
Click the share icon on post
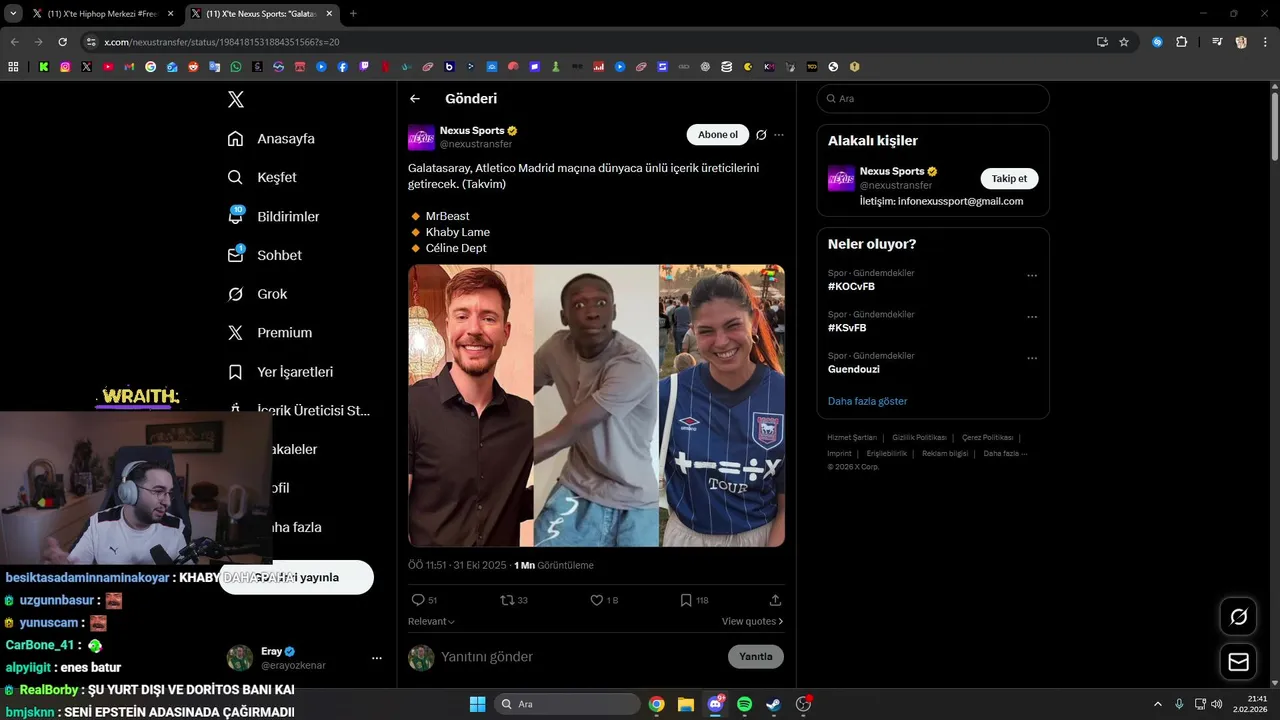(775, 600)
